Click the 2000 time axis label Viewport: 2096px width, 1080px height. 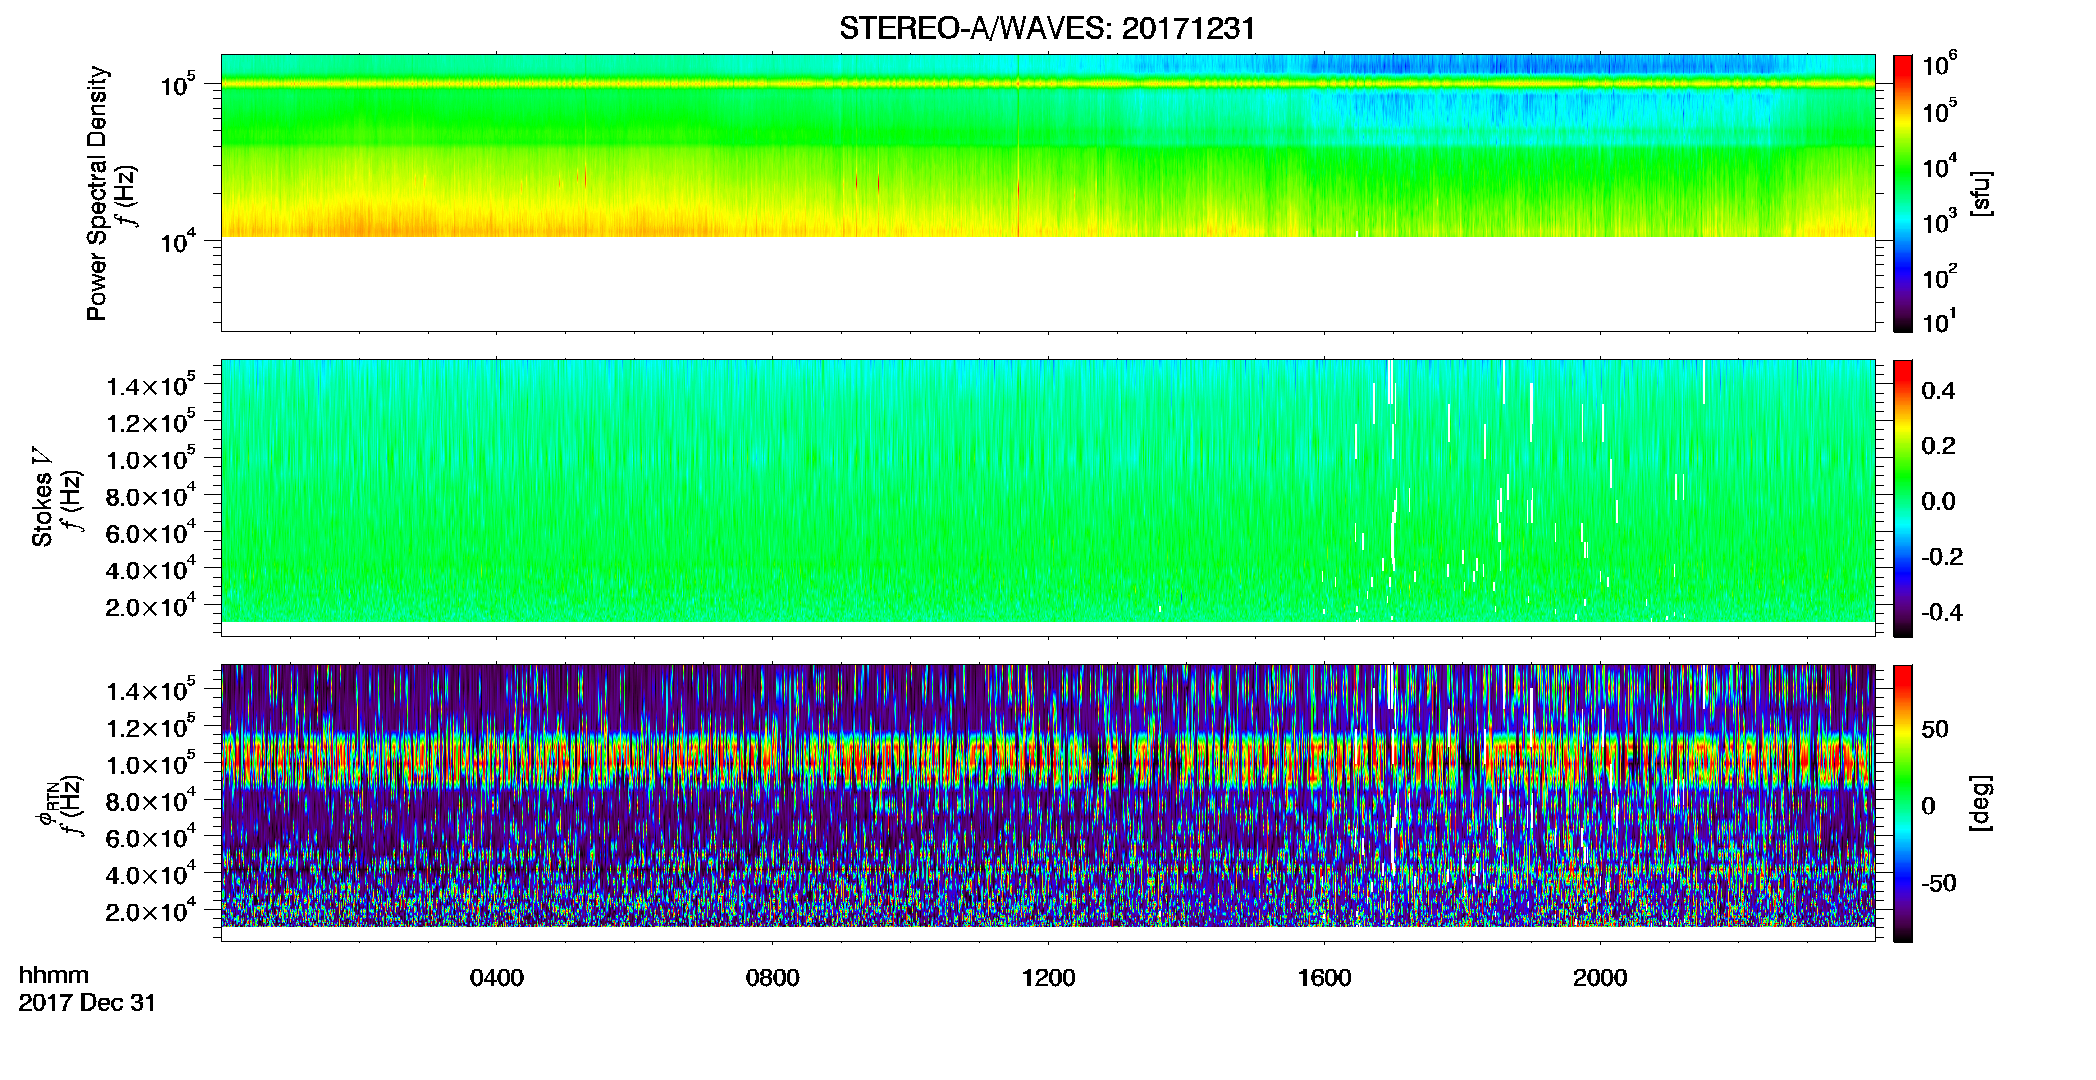point(1600,978)
